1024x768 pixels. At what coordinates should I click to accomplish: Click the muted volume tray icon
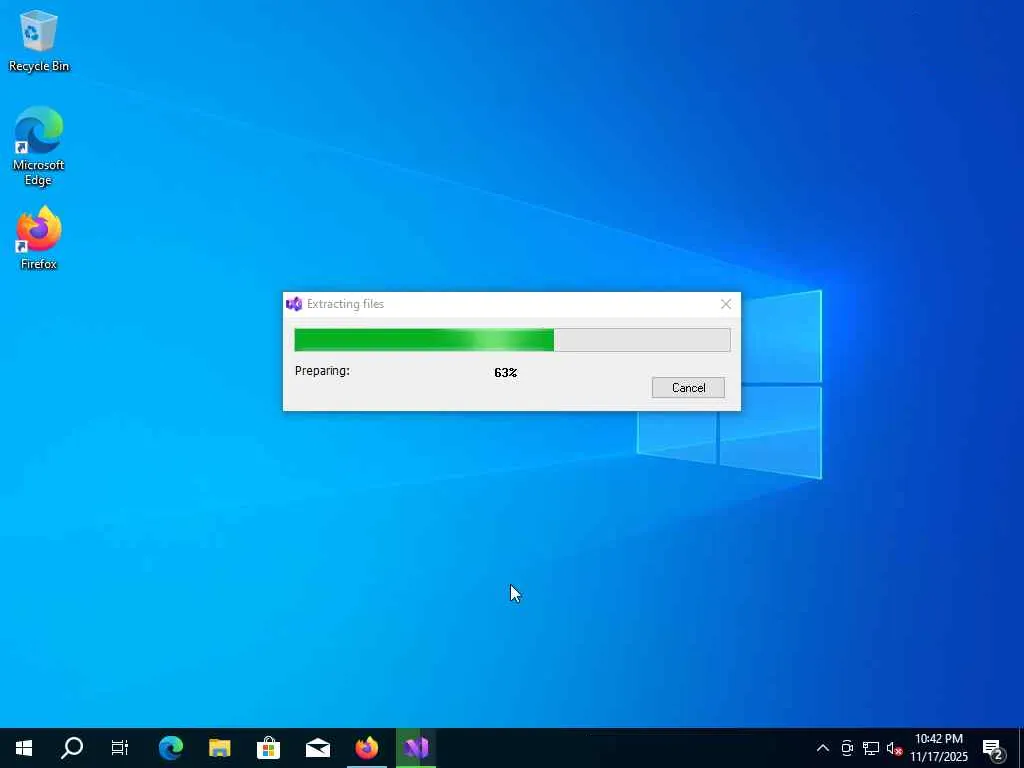click(894, 748)
